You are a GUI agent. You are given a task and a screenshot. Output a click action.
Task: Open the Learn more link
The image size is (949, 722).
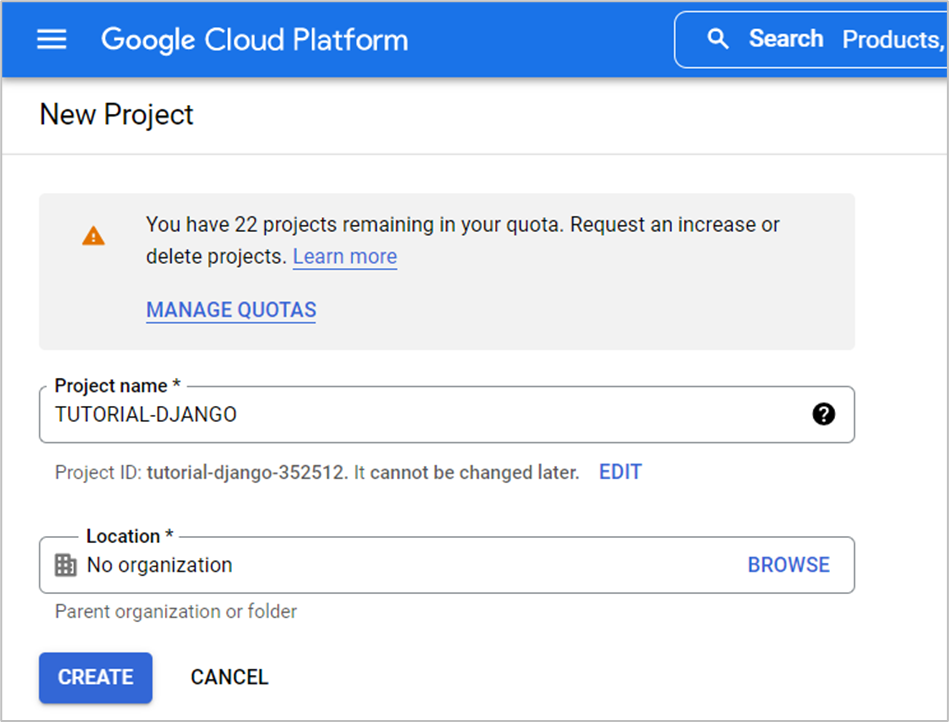click(x=345, y=257)
